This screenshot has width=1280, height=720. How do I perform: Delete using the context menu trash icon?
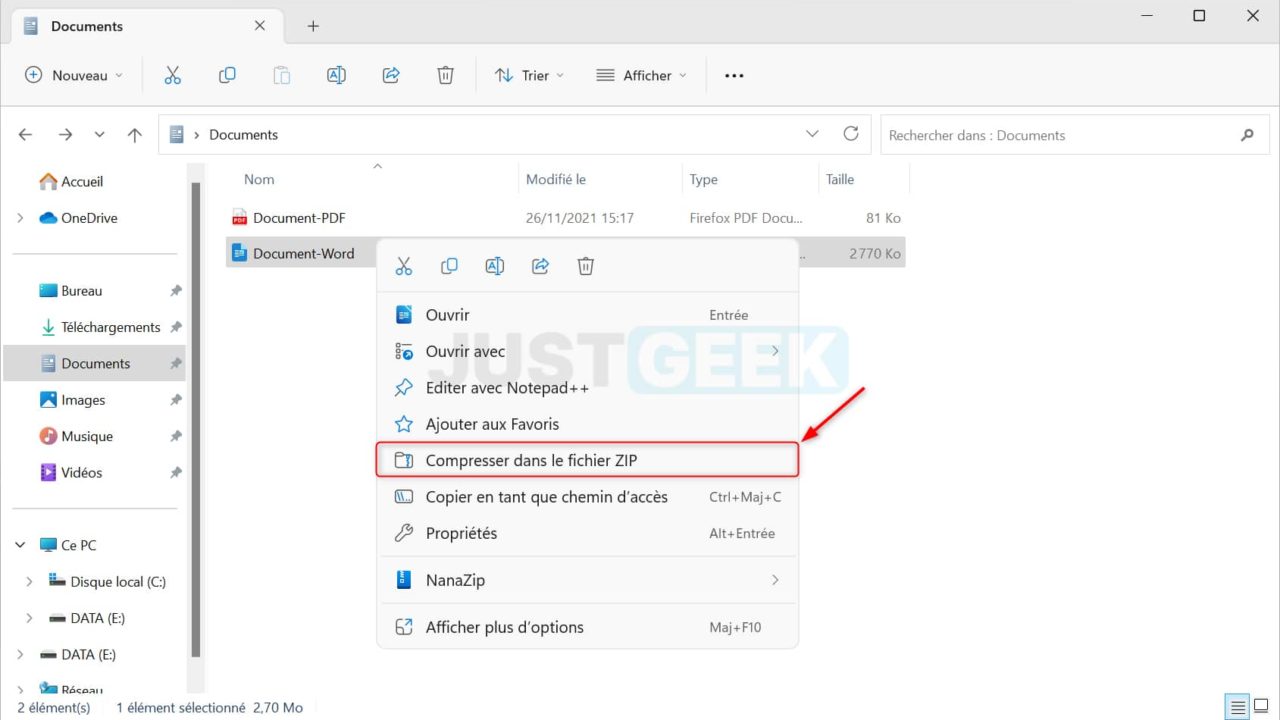point(586,266)
